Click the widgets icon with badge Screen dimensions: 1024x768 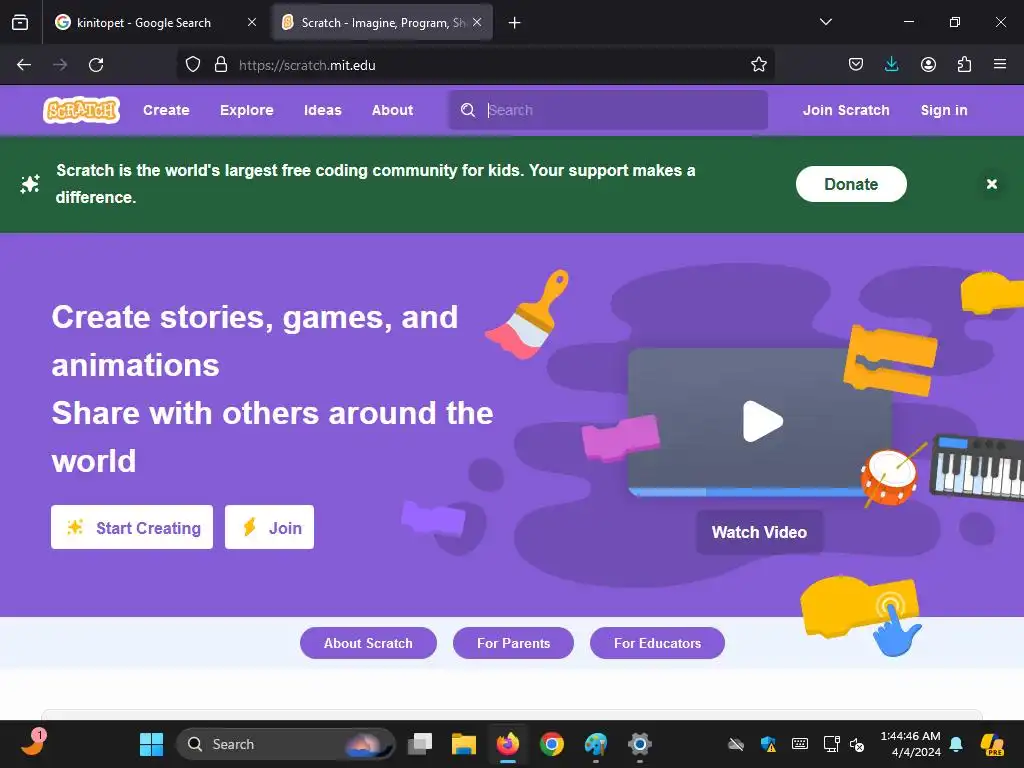(33, 743)
